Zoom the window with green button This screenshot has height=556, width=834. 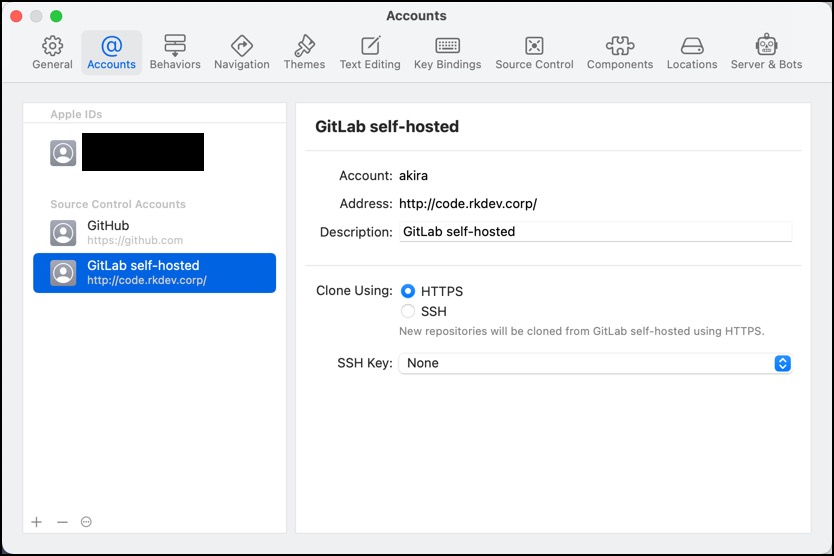pyautogui.click(x=56, y=16)
